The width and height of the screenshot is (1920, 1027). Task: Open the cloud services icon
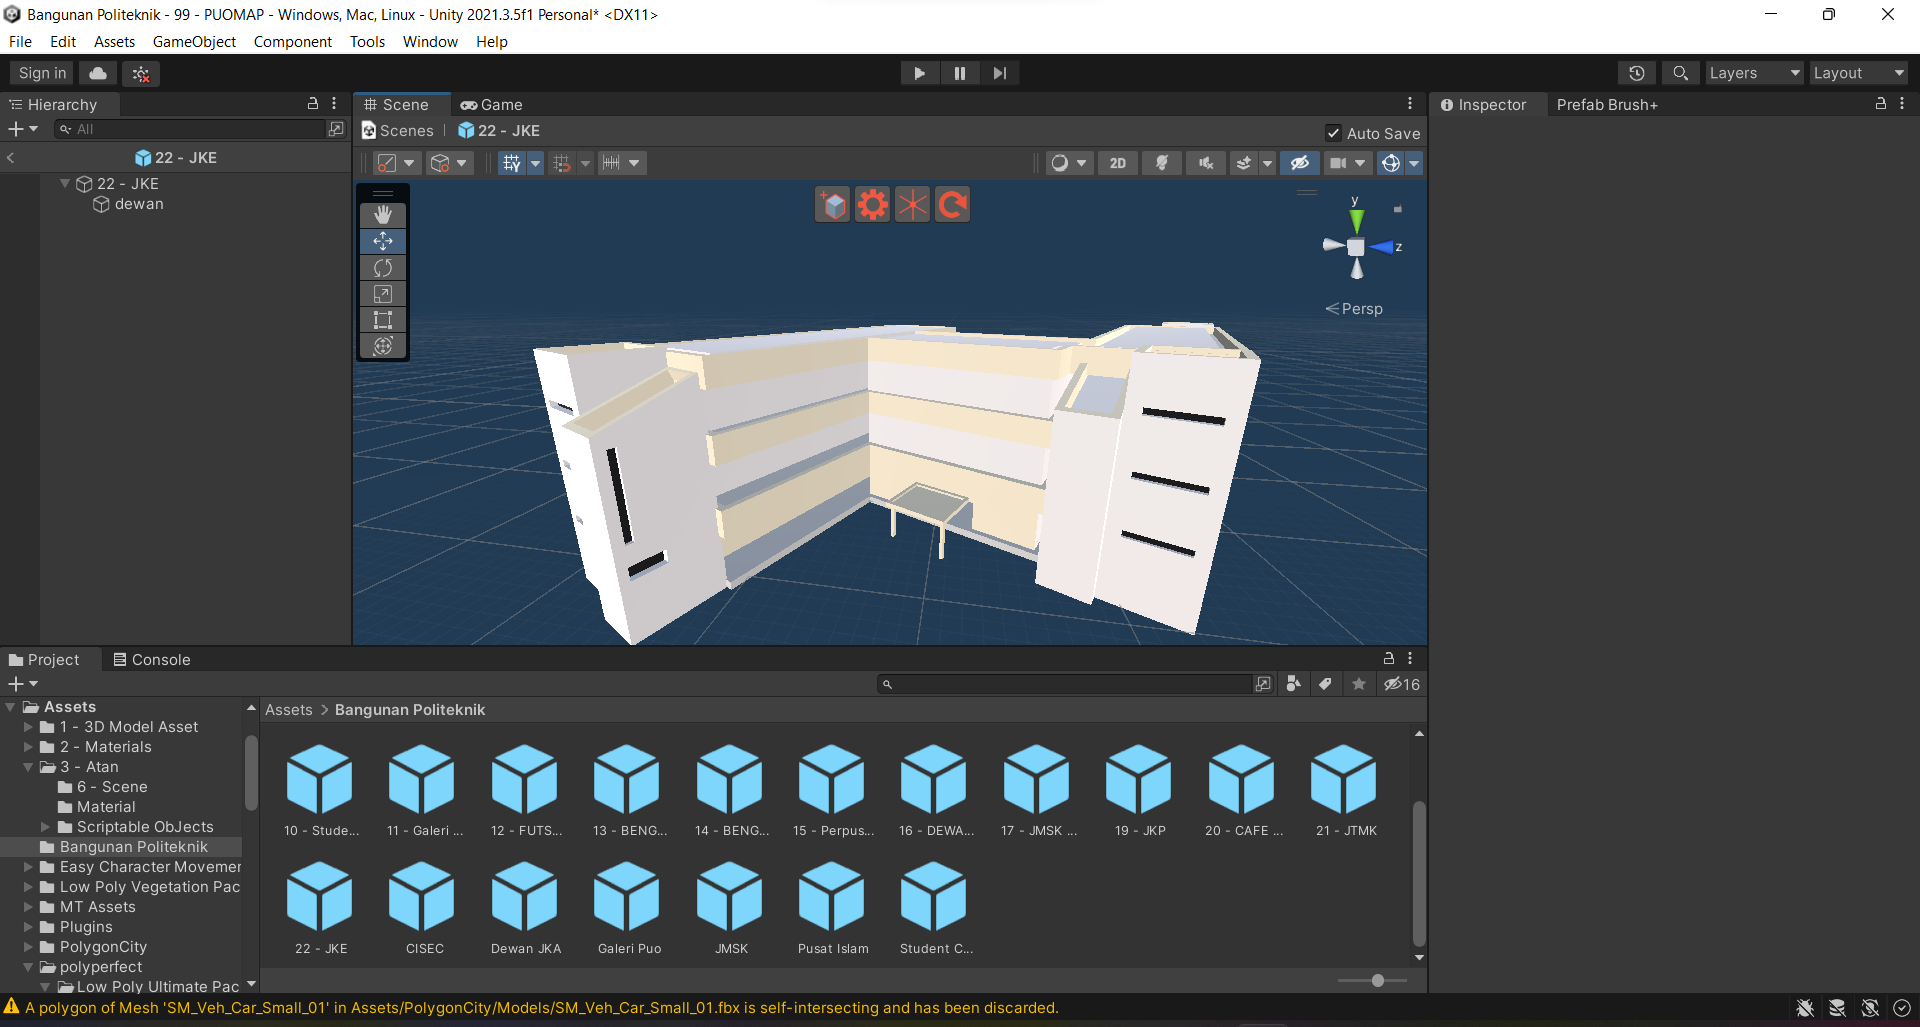[98, 73]
